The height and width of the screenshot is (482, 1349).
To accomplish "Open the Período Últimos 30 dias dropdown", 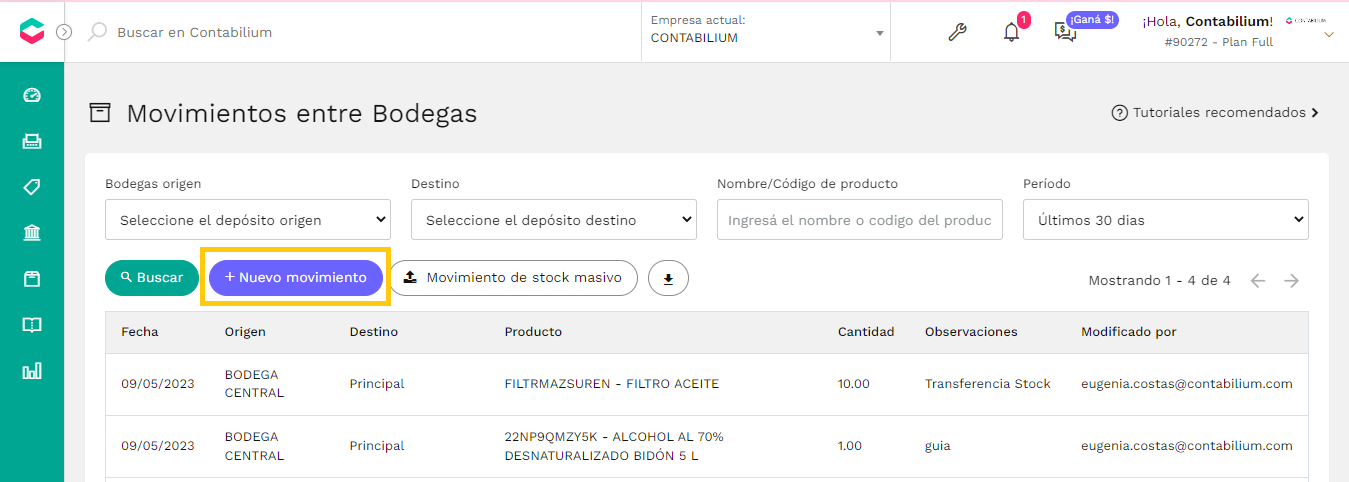I will (x=1166, y=220).
